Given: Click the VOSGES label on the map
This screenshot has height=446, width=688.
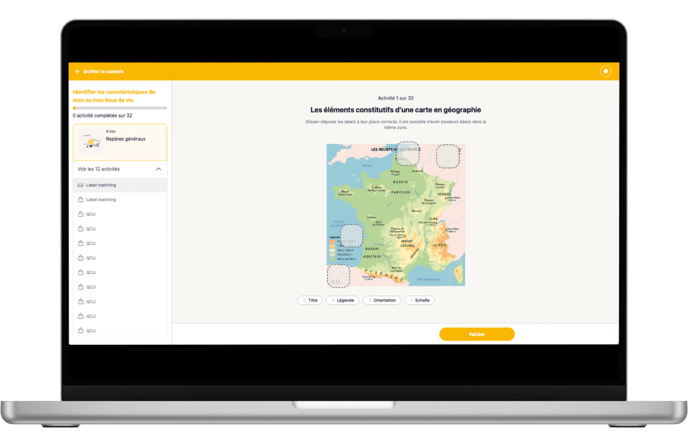Looking at the screenshot, I should pos(444,194).
